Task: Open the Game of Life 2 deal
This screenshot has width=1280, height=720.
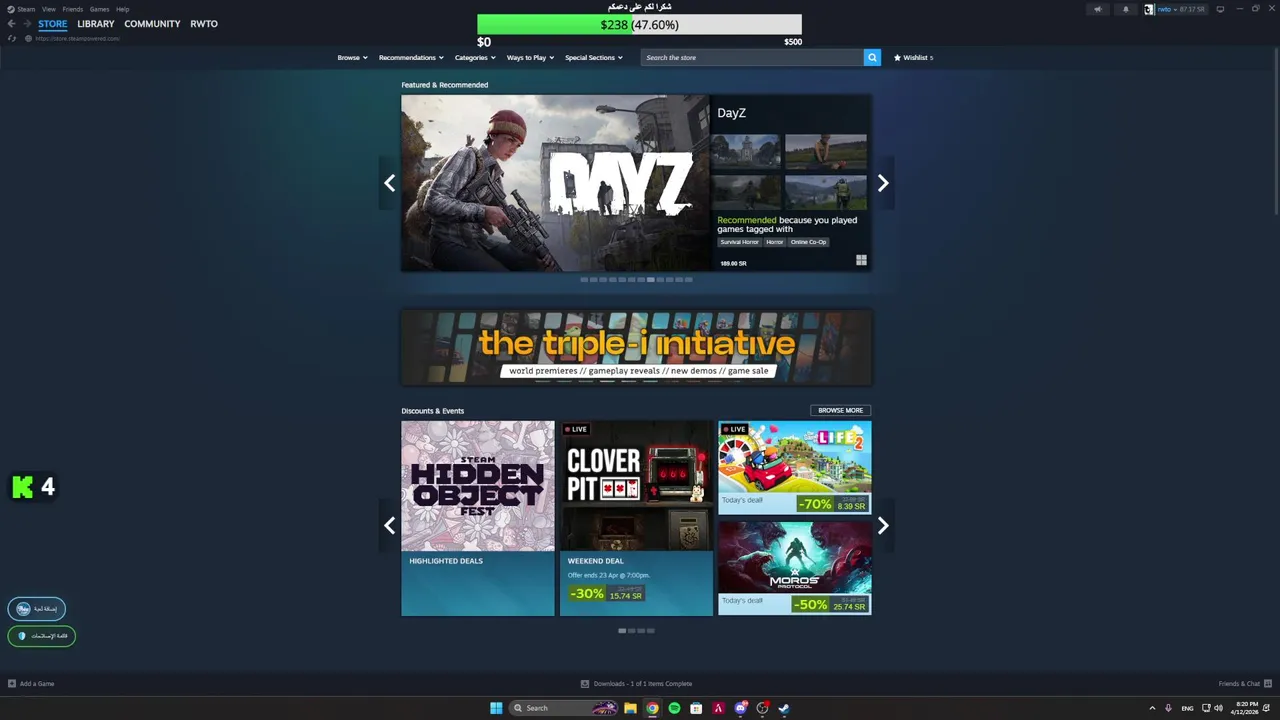Action: coord(795,467)
